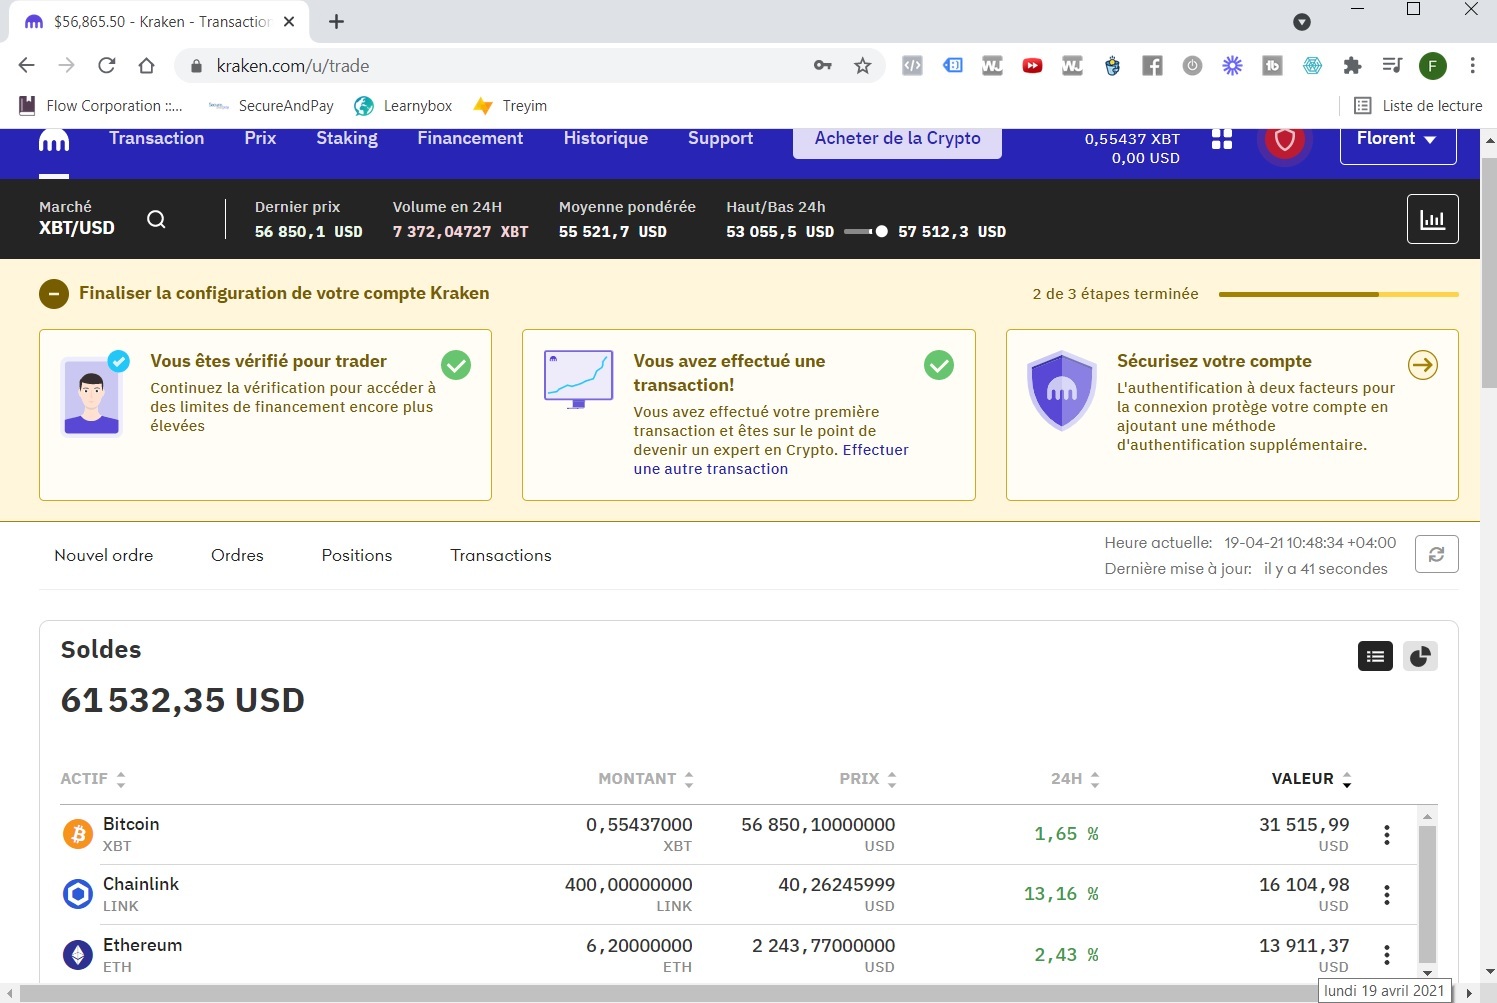
Task: Click the red shield security icon
Action: (1285, 140)
